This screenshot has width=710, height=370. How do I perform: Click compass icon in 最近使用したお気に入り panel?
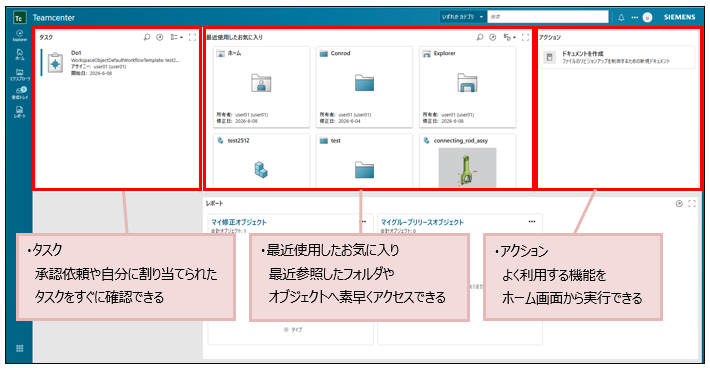click(x=493, y=38)
